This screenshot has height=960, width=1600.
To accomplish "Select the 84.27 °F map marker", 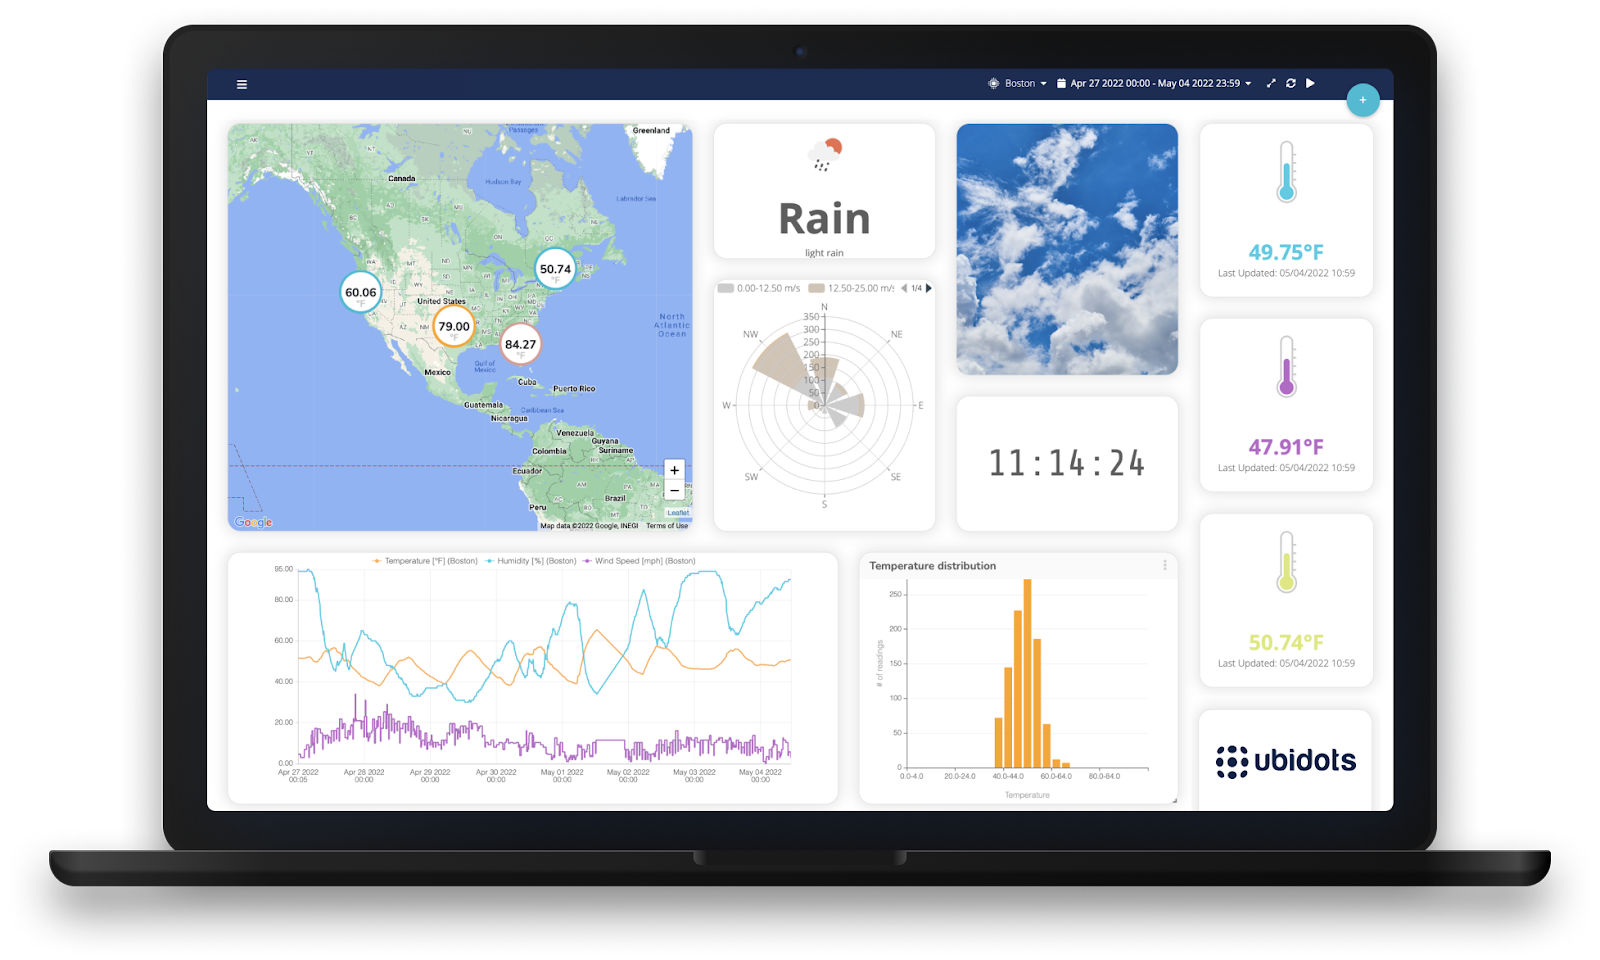I will coord(520,345).
